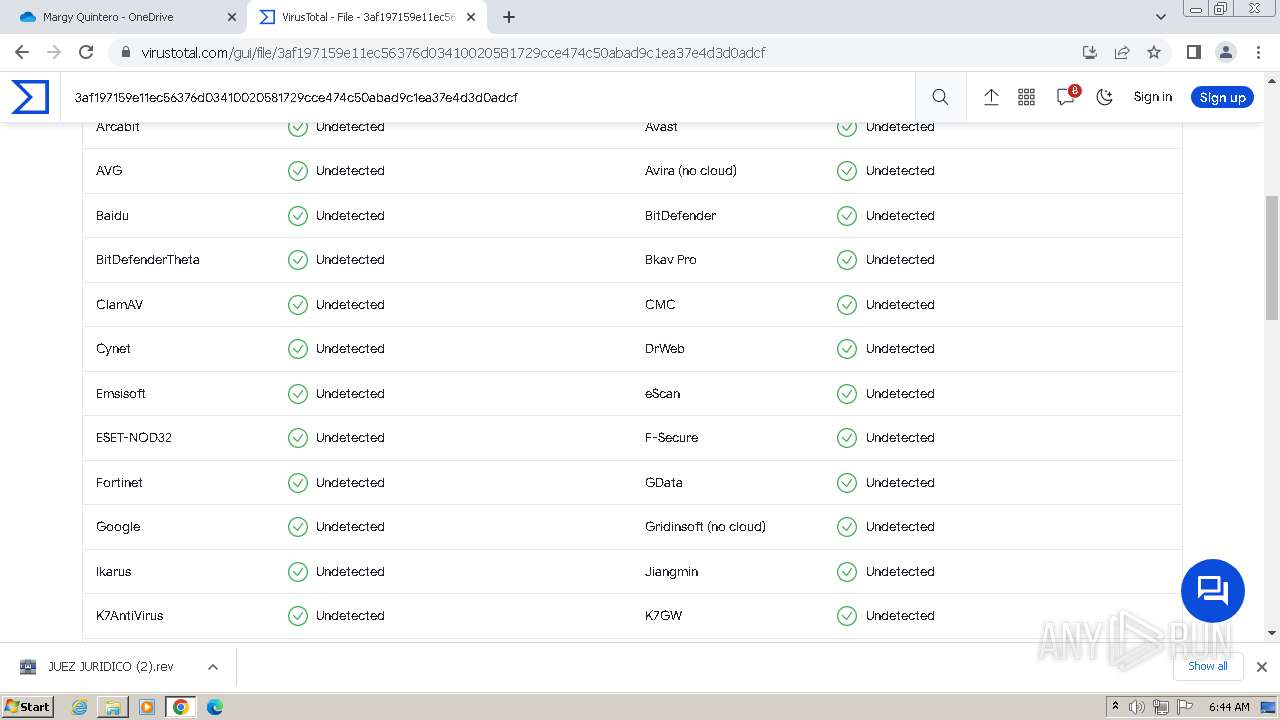The height and width of the screenshot is (720, 1280).
Task: Click the volume speaker tray icon
Action: [1137, 707]
